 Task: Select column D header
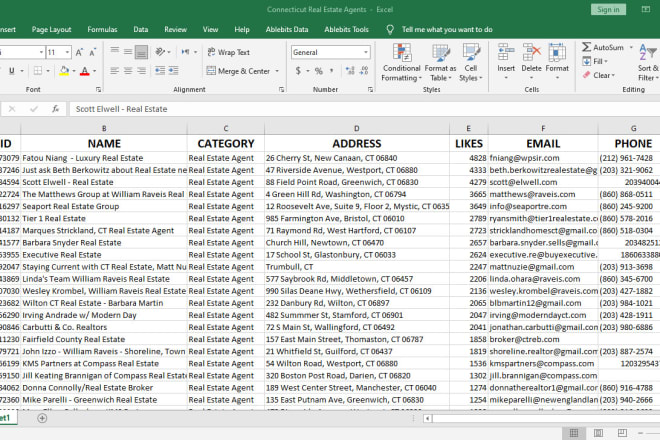point(357,128)
